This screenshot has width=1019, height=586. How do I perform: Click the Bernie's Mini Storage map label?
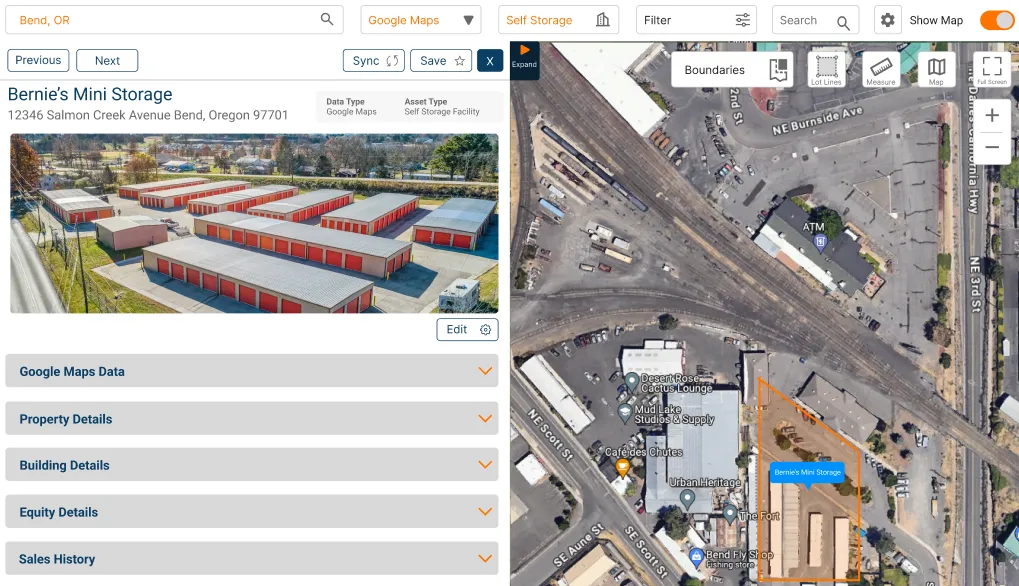point(807,472)
